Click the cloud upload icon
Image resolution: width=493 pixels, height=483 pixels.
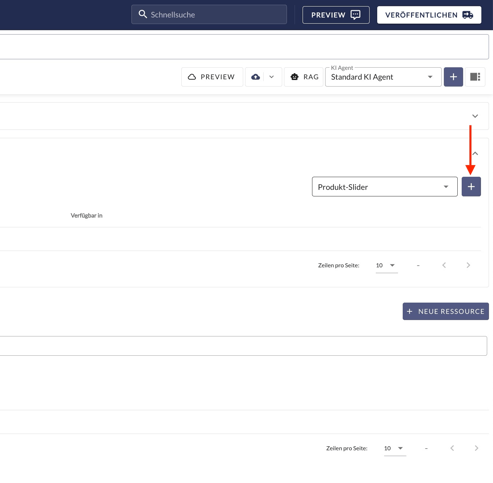point(256,77)
